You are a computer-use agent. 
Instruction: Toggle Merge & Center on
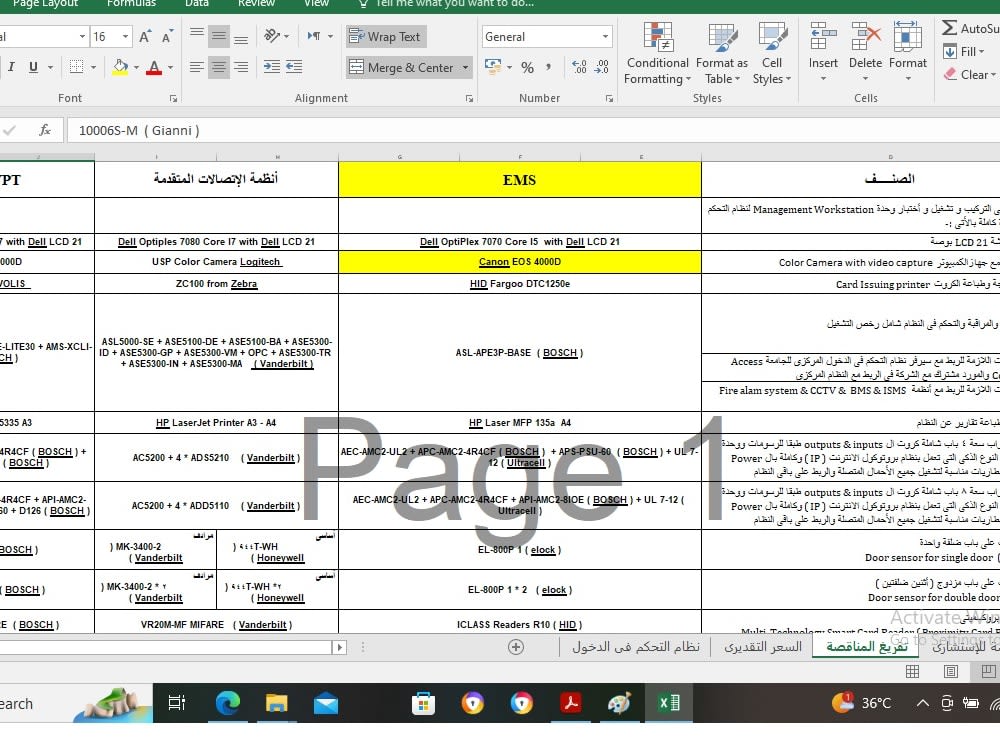[x=404, y=67]
